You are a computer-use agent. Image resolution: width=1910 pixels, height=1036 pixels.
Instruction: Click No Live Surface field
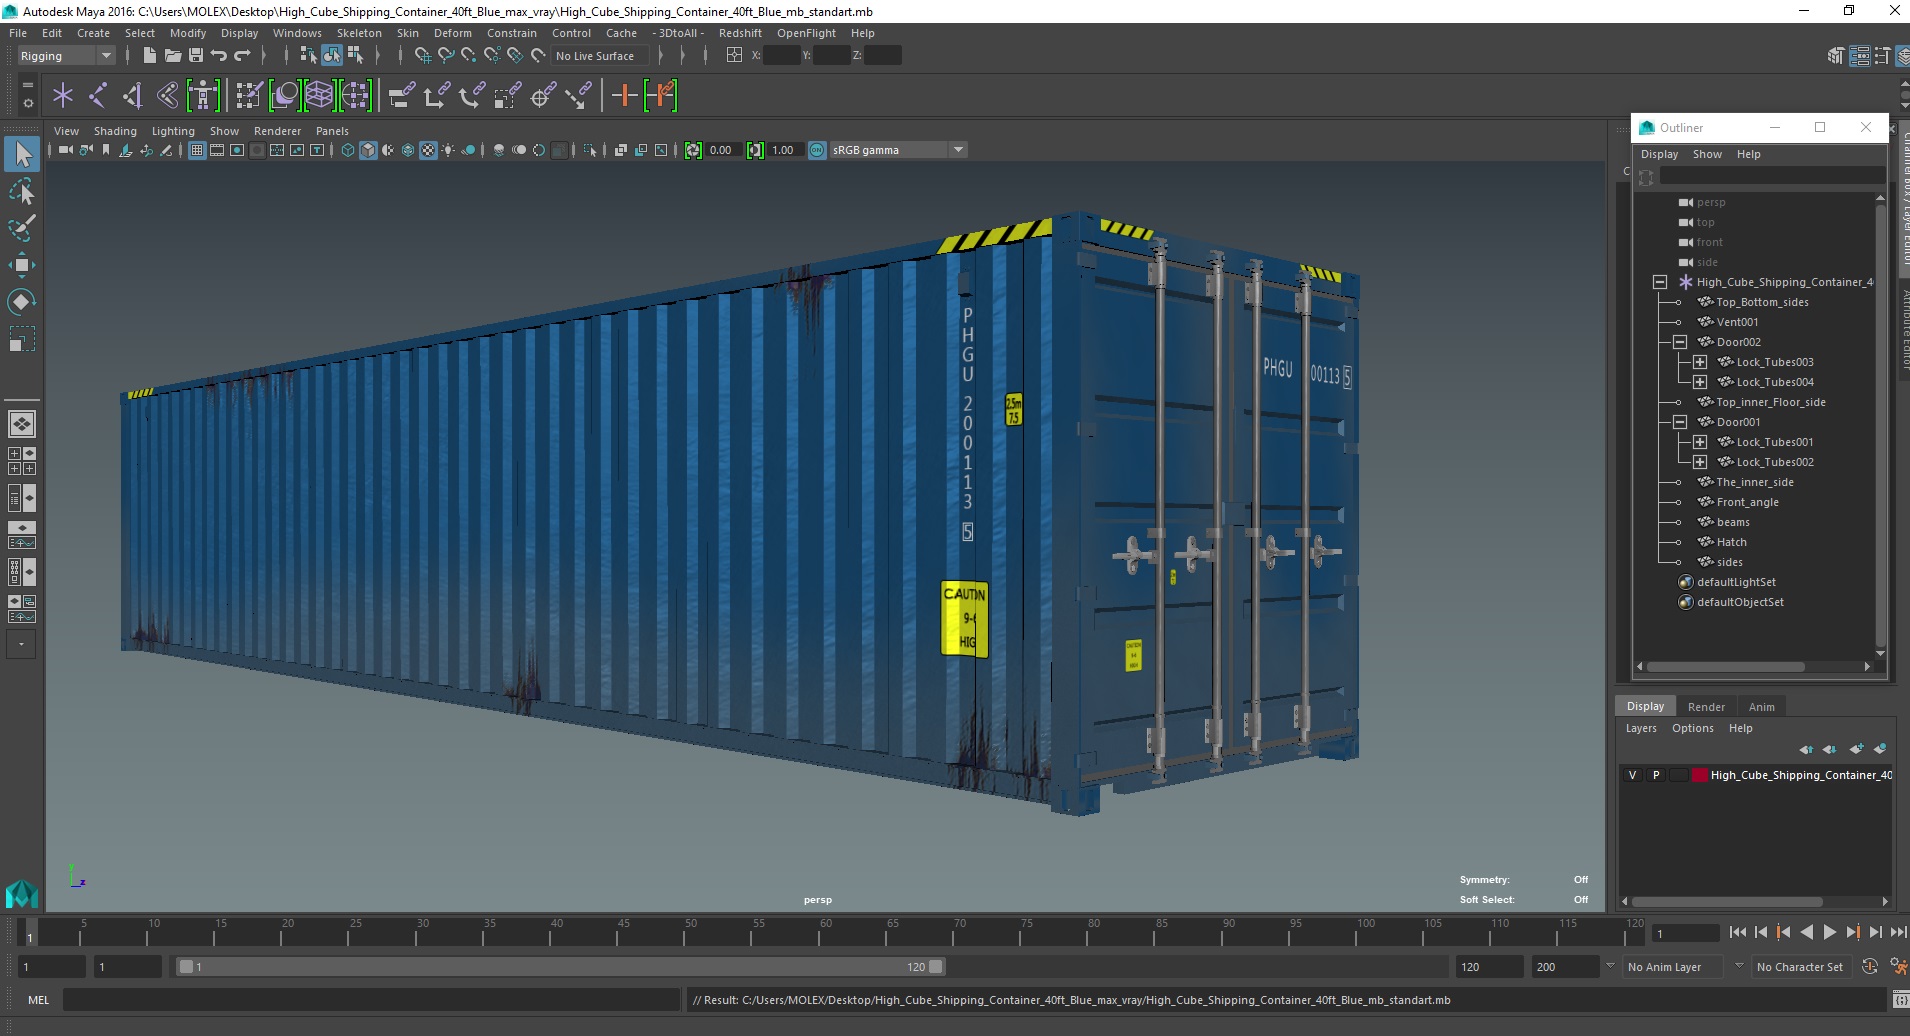(x=600, y=56)
